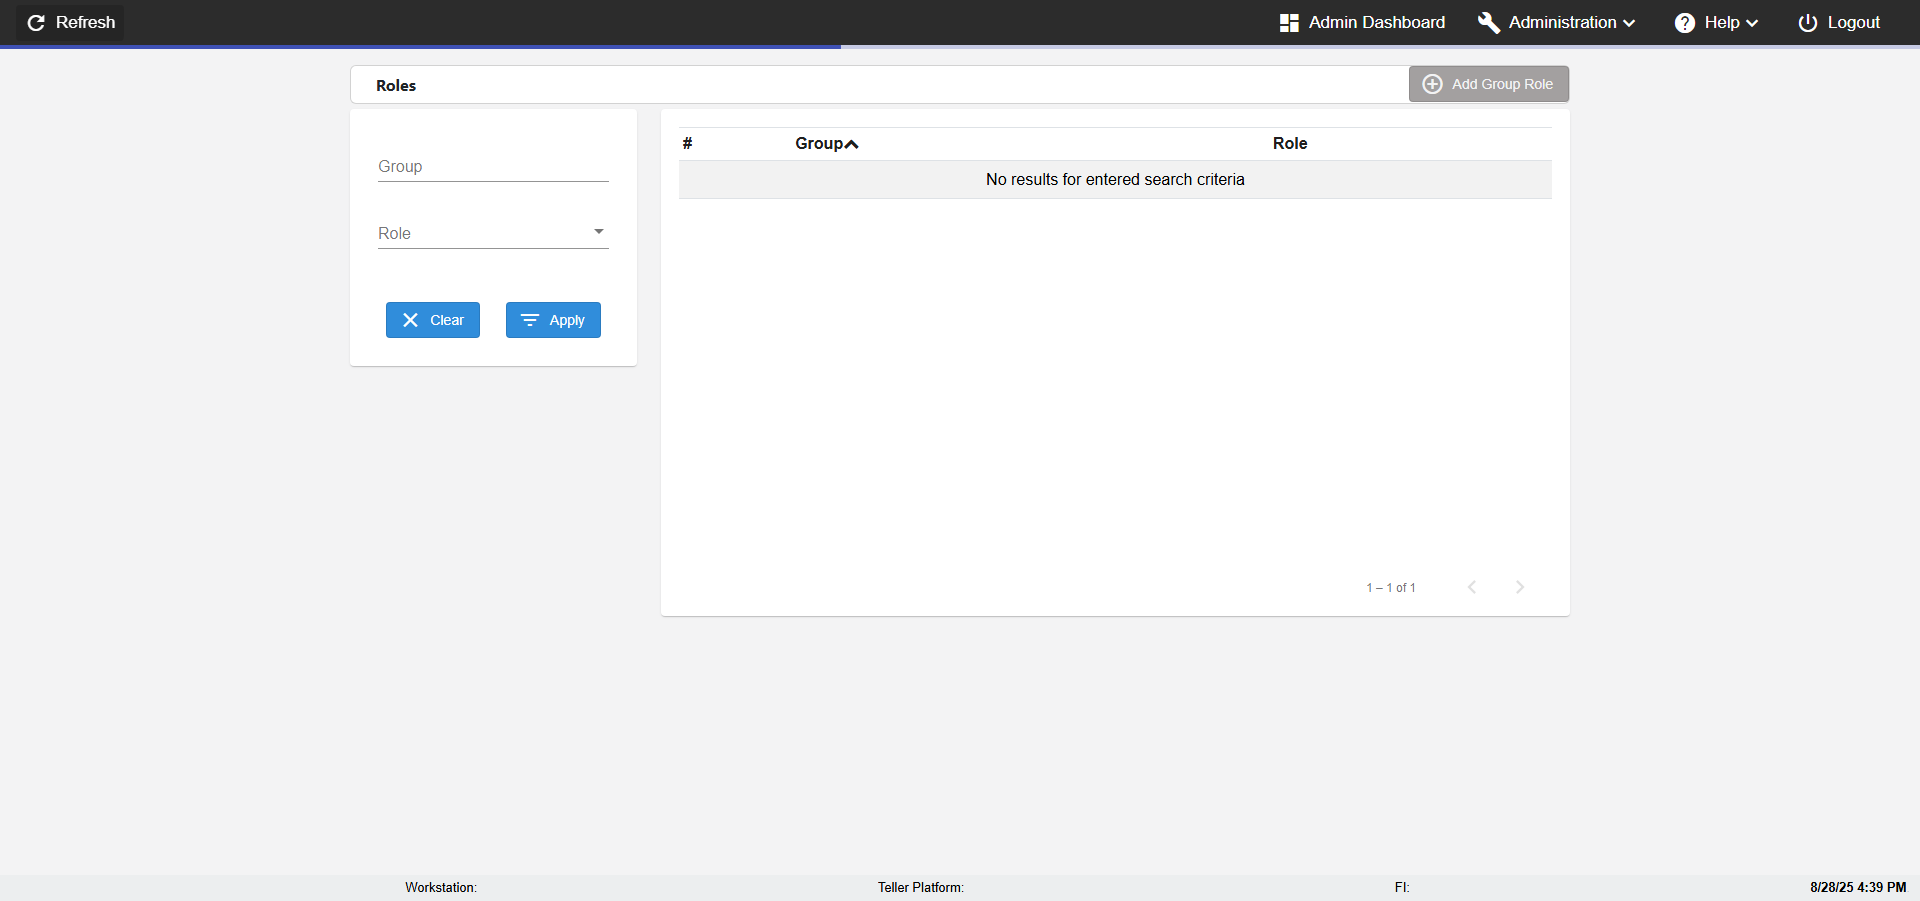Clear the filter criteria
This screenshot has width=1920, height=901.
(433, 320)
